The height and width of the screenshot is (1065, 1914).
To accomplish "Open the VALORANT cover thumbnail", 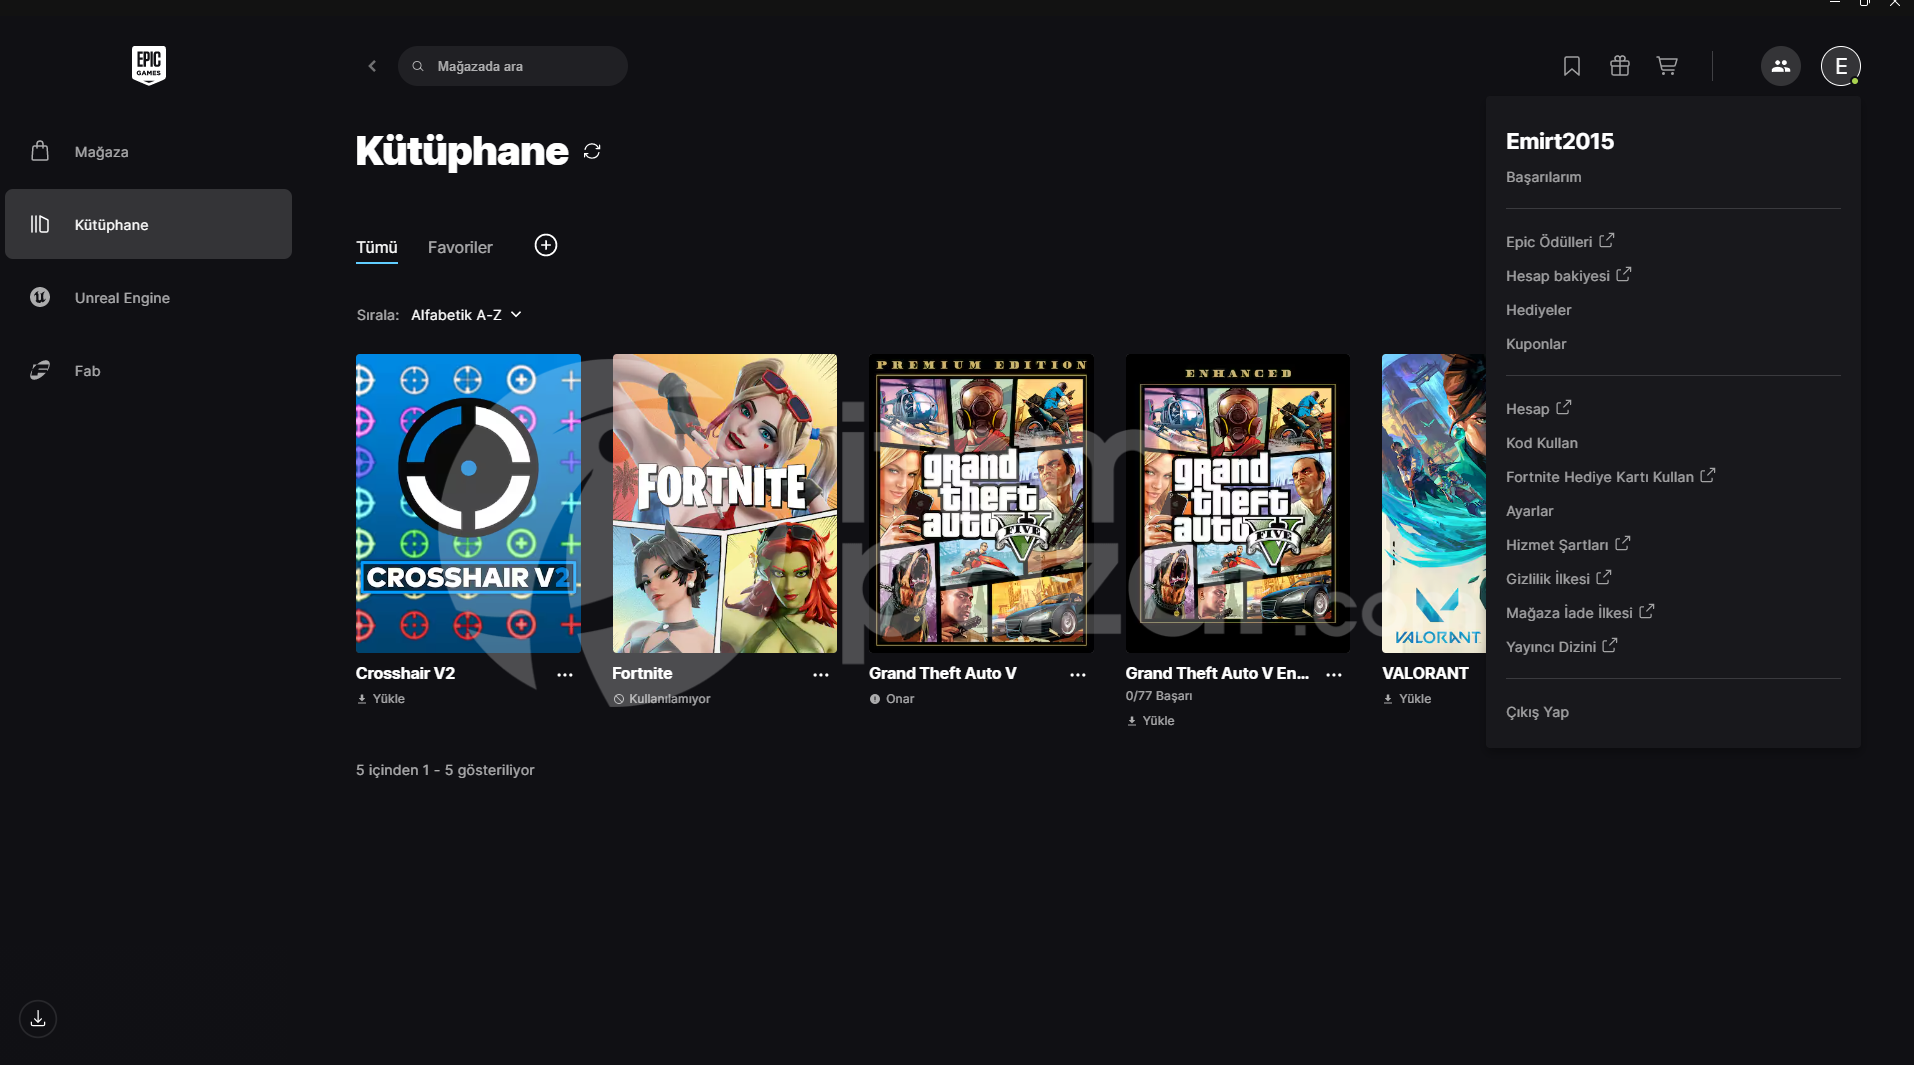I will point(1434,503).
